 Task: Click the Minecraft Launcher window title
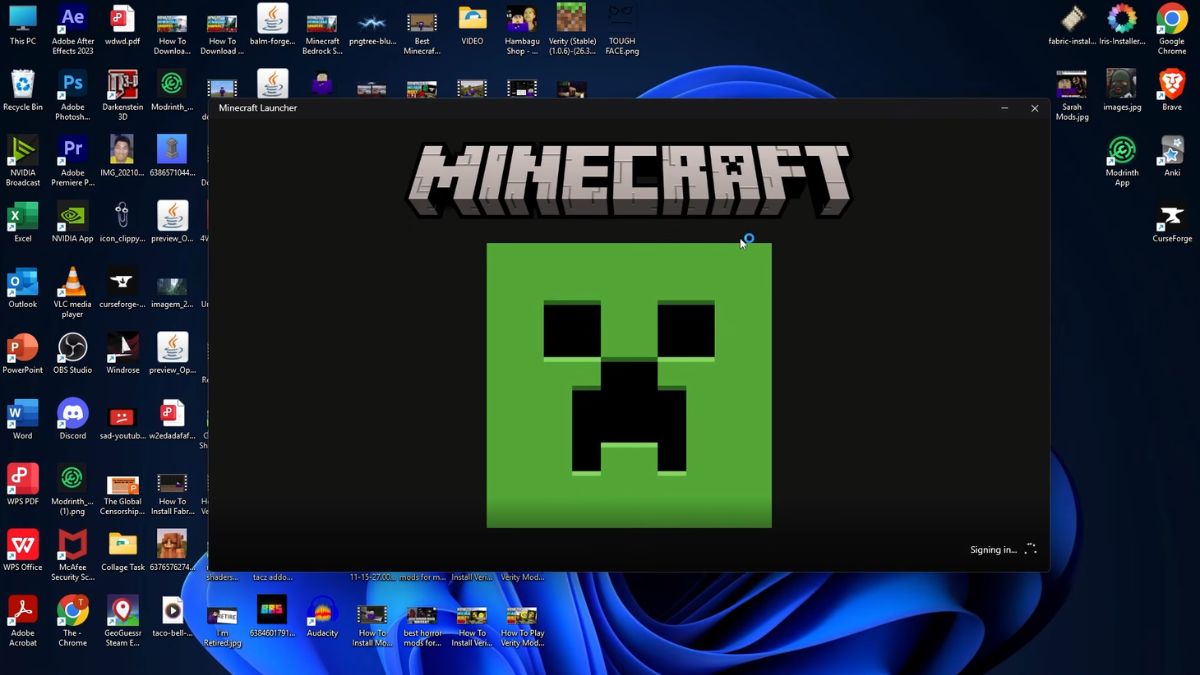258,108
